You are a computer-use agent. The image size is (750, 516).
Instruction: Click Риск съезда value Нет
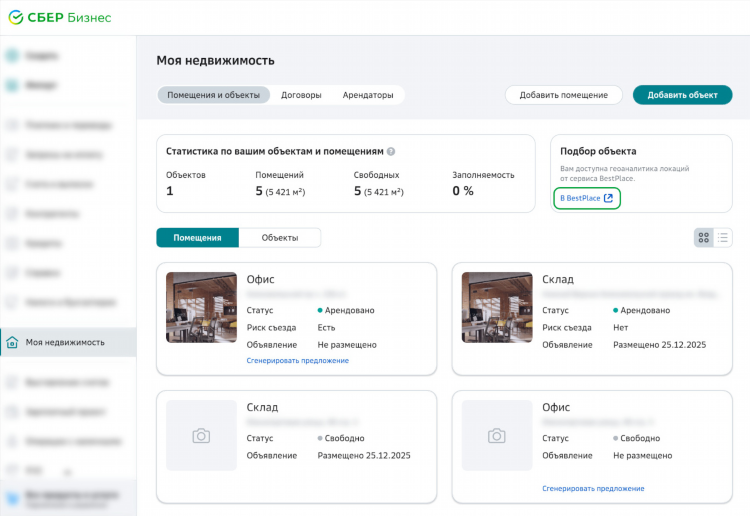click(x=620, y=328)
